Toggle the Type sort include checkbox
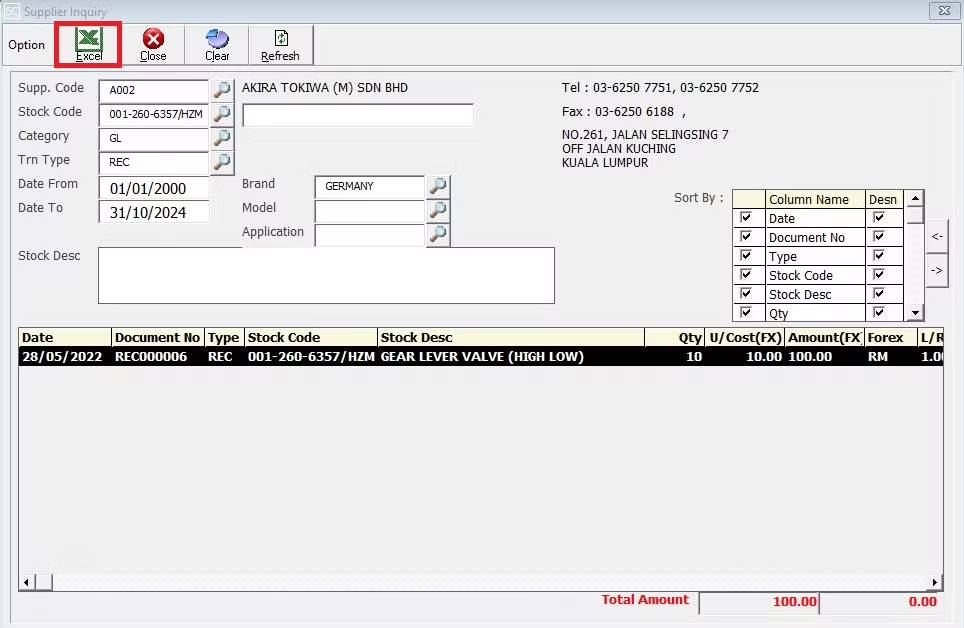The height and width of the screenshot is (628, 964). pyautogui.click(x=746, y=256)
